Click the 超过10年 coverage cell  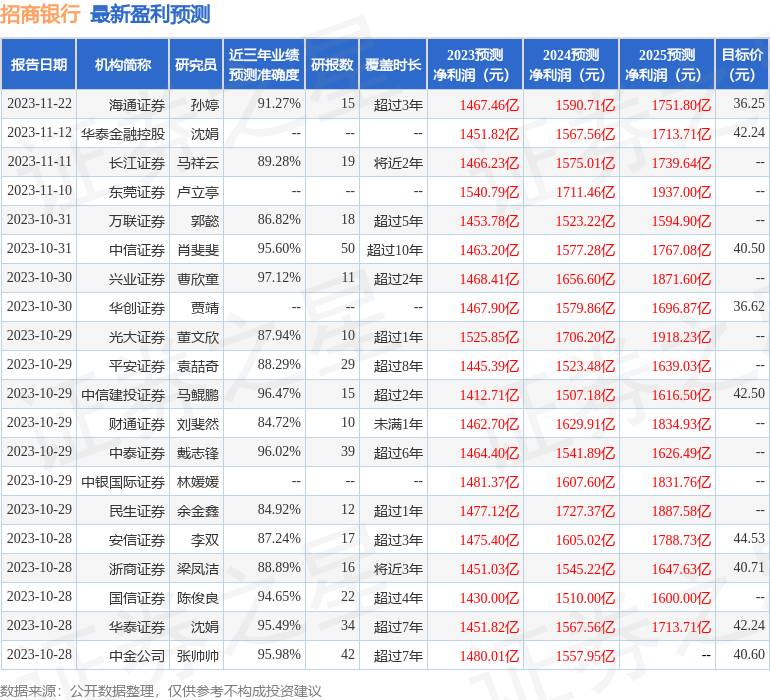[x=395, y=250]
